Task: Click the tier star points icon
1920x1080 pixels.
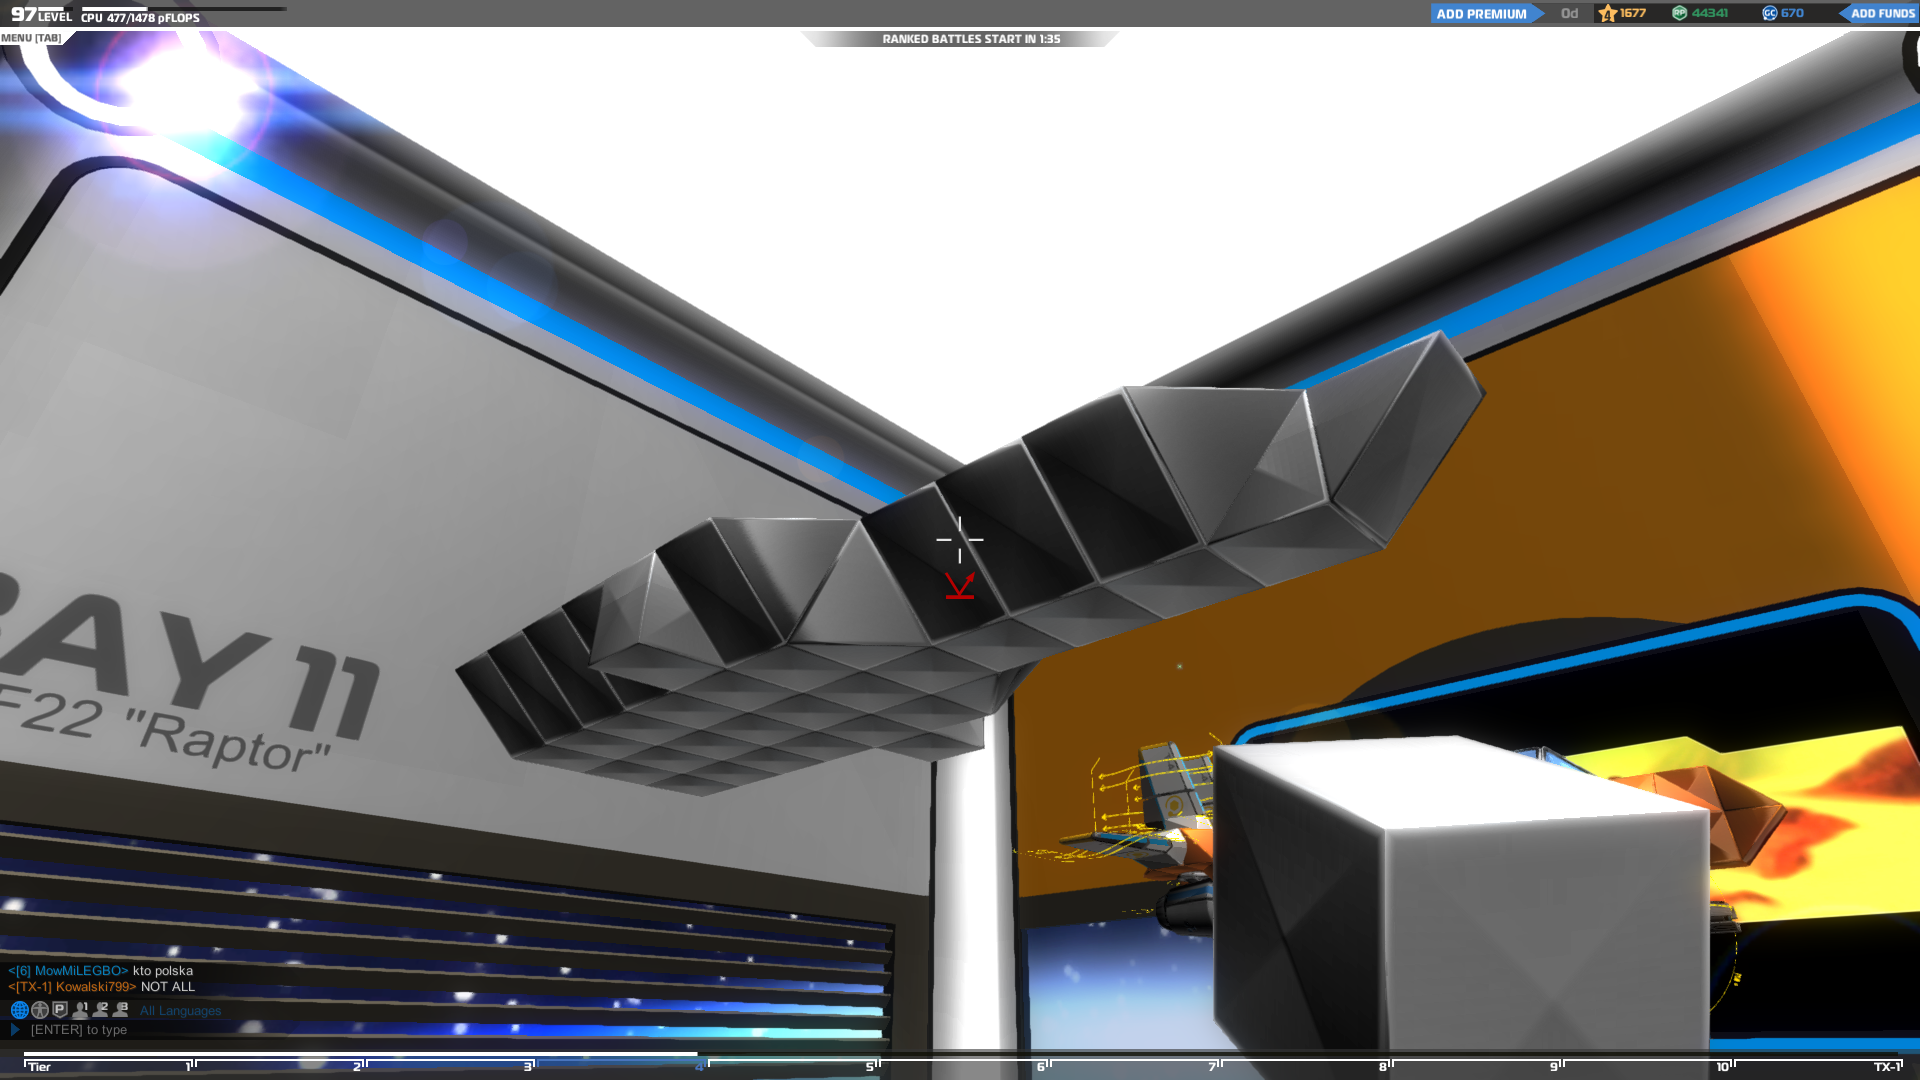Action: point(1607,14)
